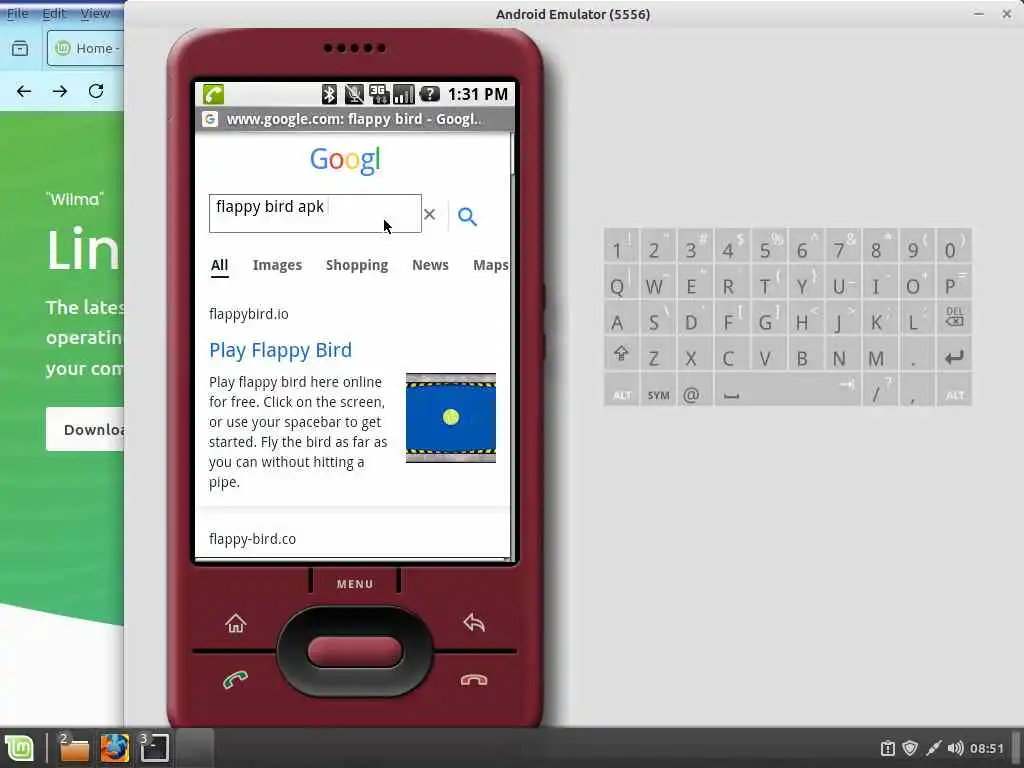Click the signal strength bars icon
The image size is (1024, 768).
pos(404,94)
